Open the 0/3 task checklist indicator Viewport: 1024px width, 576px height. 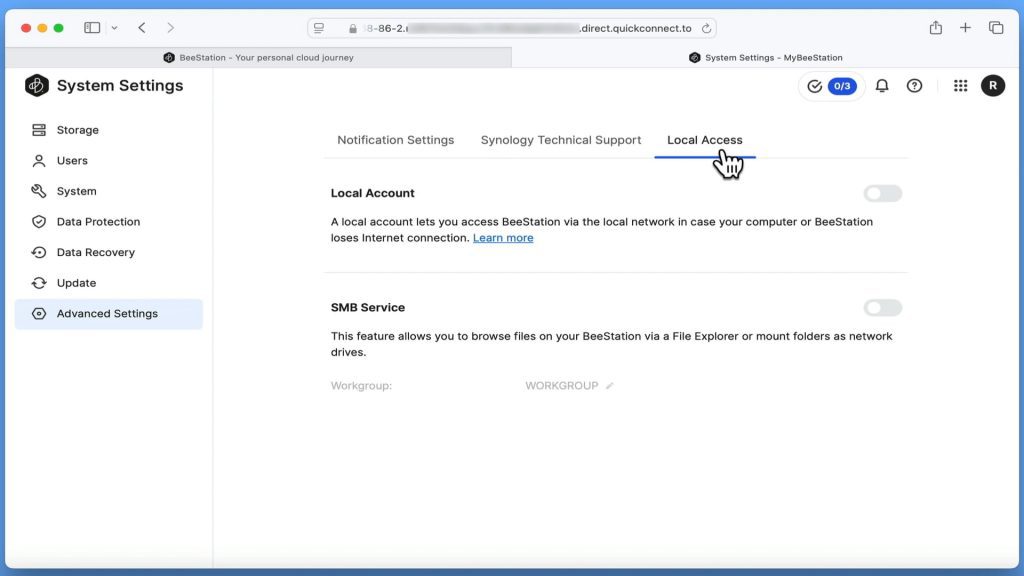click(x=831, y=86)
